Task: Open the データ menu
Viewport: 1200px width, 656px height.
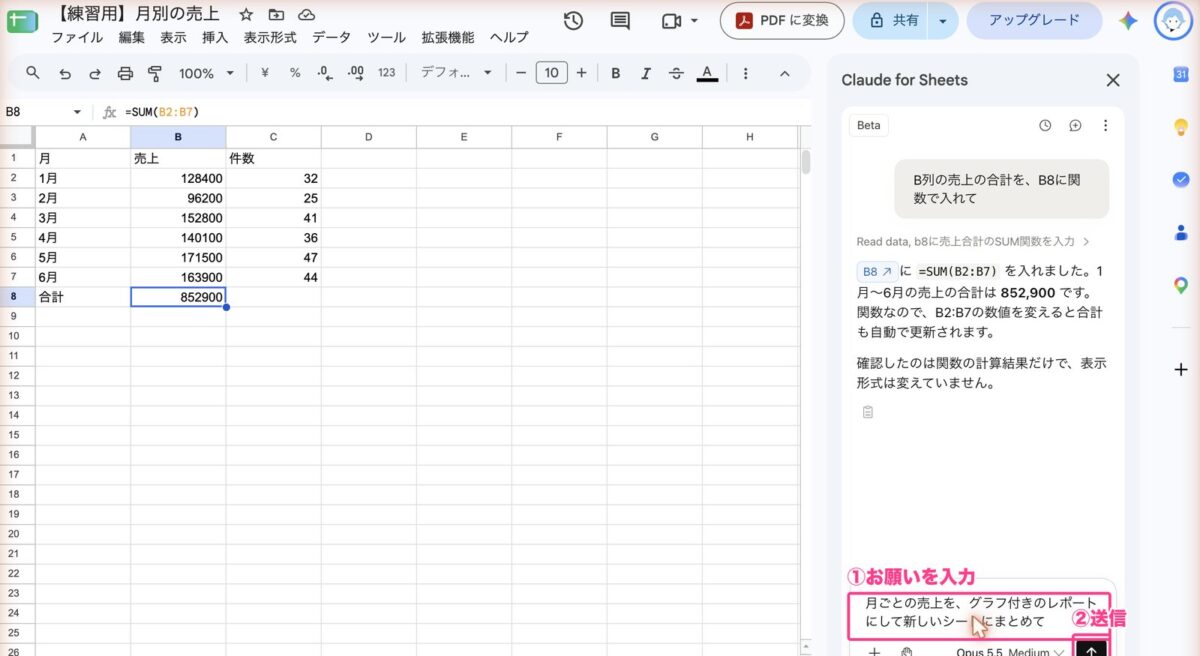Action: coord(331,37)
